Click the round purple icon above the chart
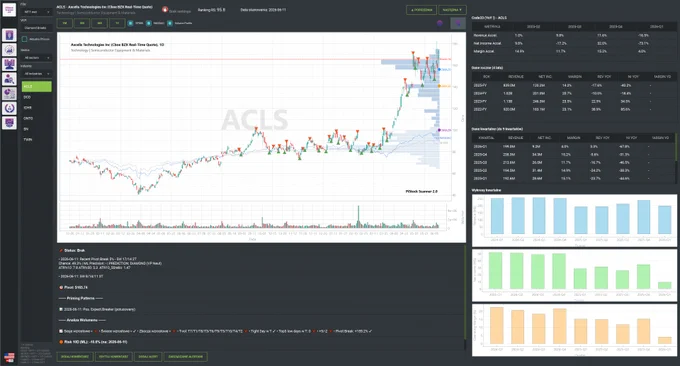This screenshot has width=680, height=366. click(440, 23)
